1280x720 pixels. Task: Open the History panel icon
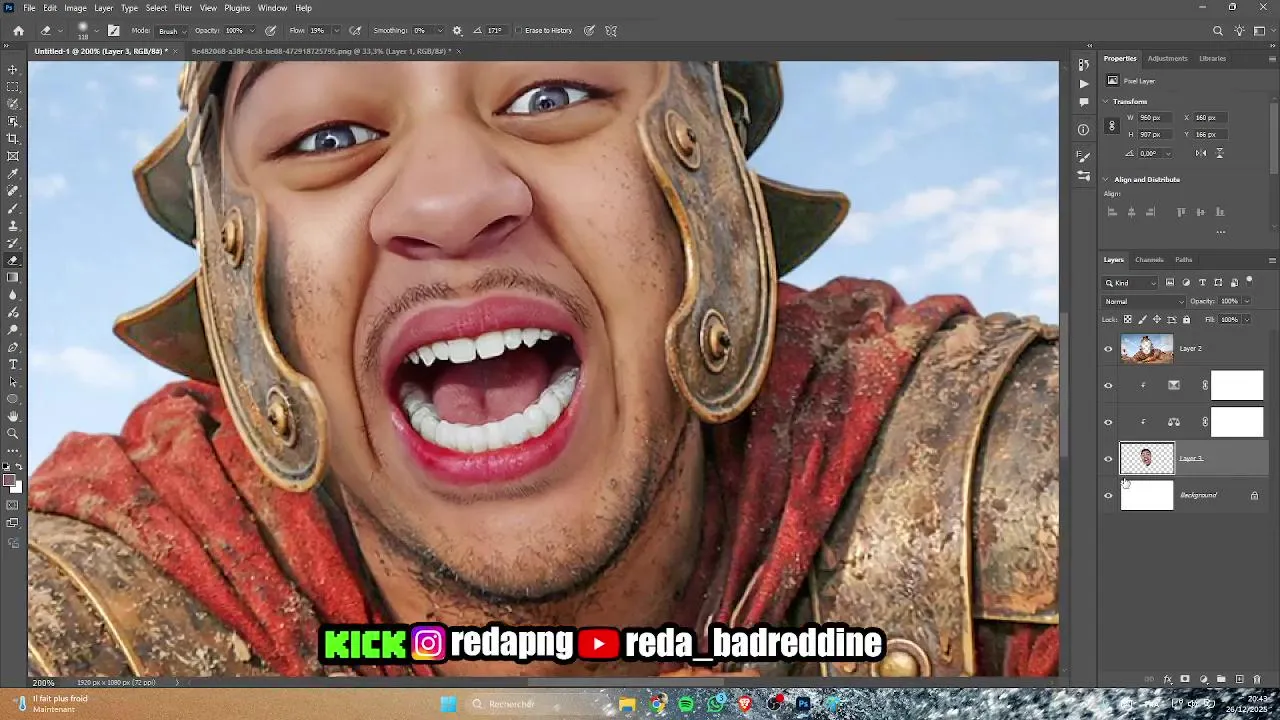coord(1083,66)
